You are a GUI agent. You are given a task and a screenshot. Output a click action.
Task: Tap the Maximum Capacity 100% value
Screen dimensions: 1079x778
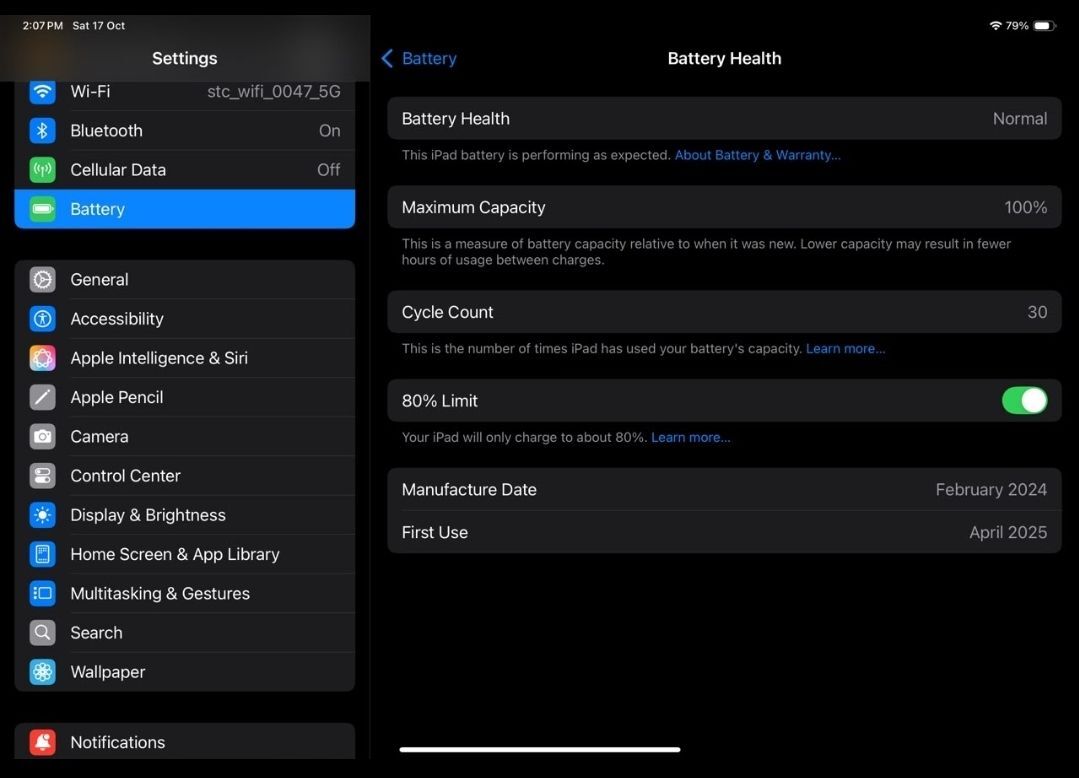[x=1025, y=208]
